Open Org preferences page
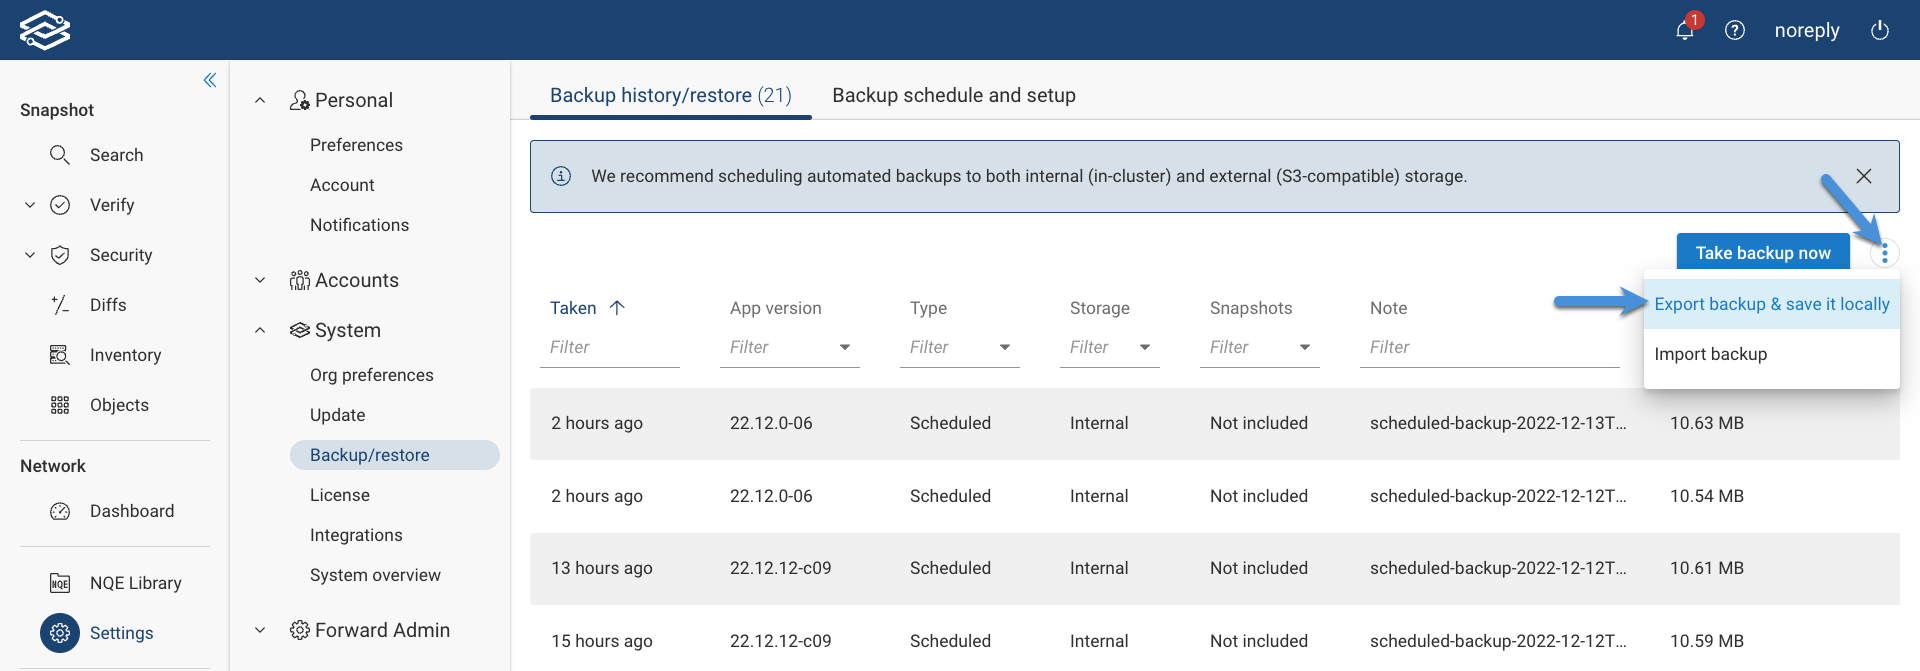The image size is (1920, 671). 371,375
